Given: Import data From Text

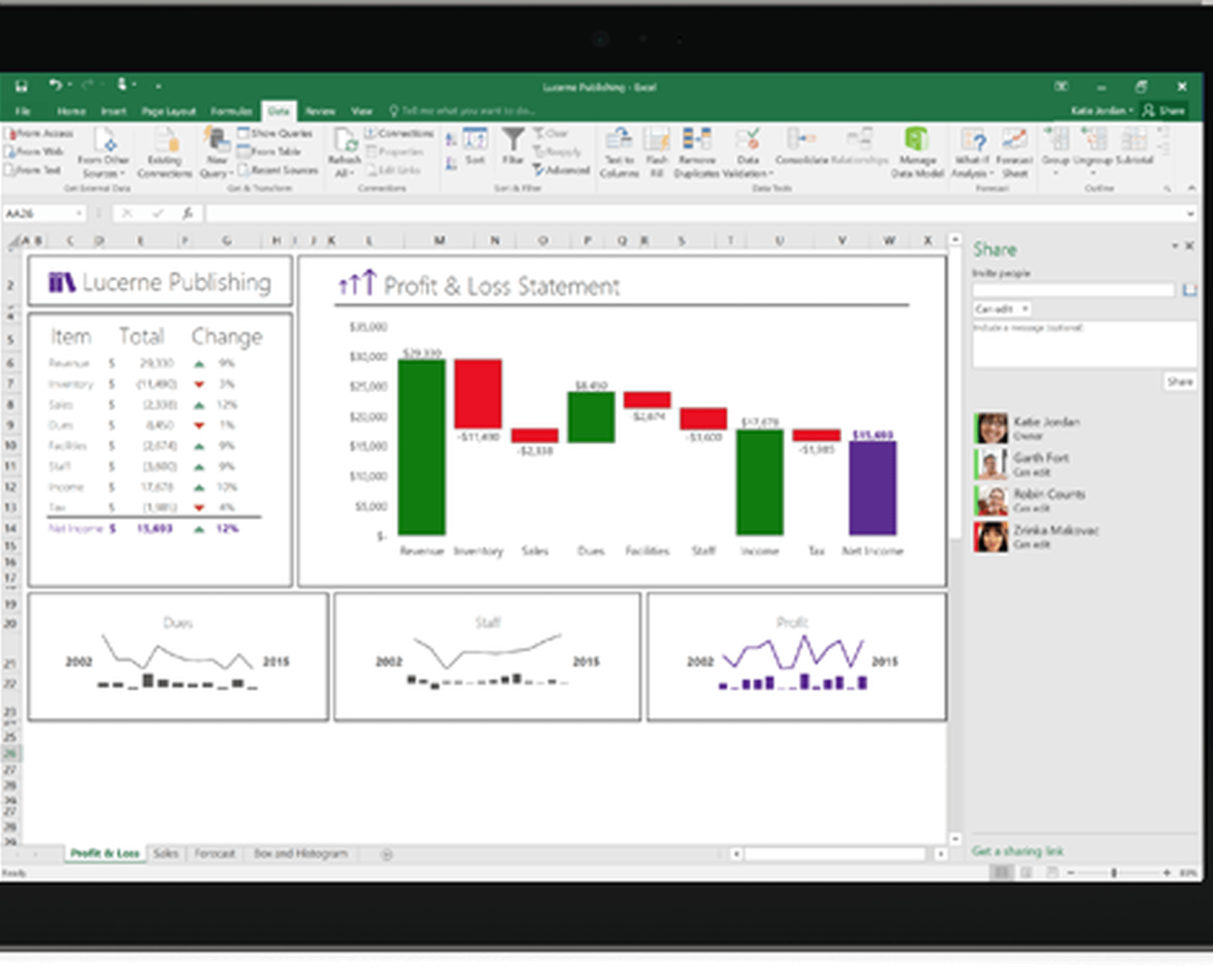Looking at the screenshot, I should pos(34,170).
